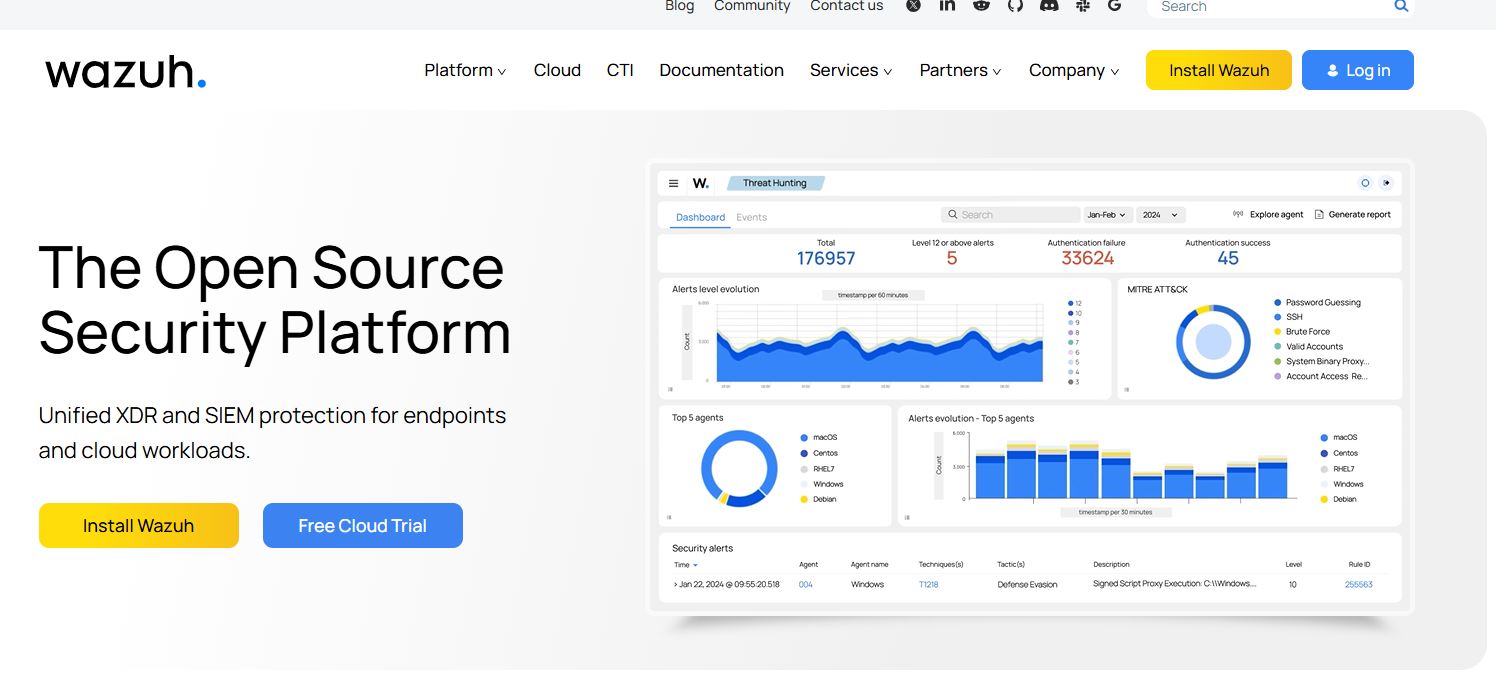Open the dashboard hamburger menu icon
The width and height of the screenshot is (1496, 681).
pos(674,183)
